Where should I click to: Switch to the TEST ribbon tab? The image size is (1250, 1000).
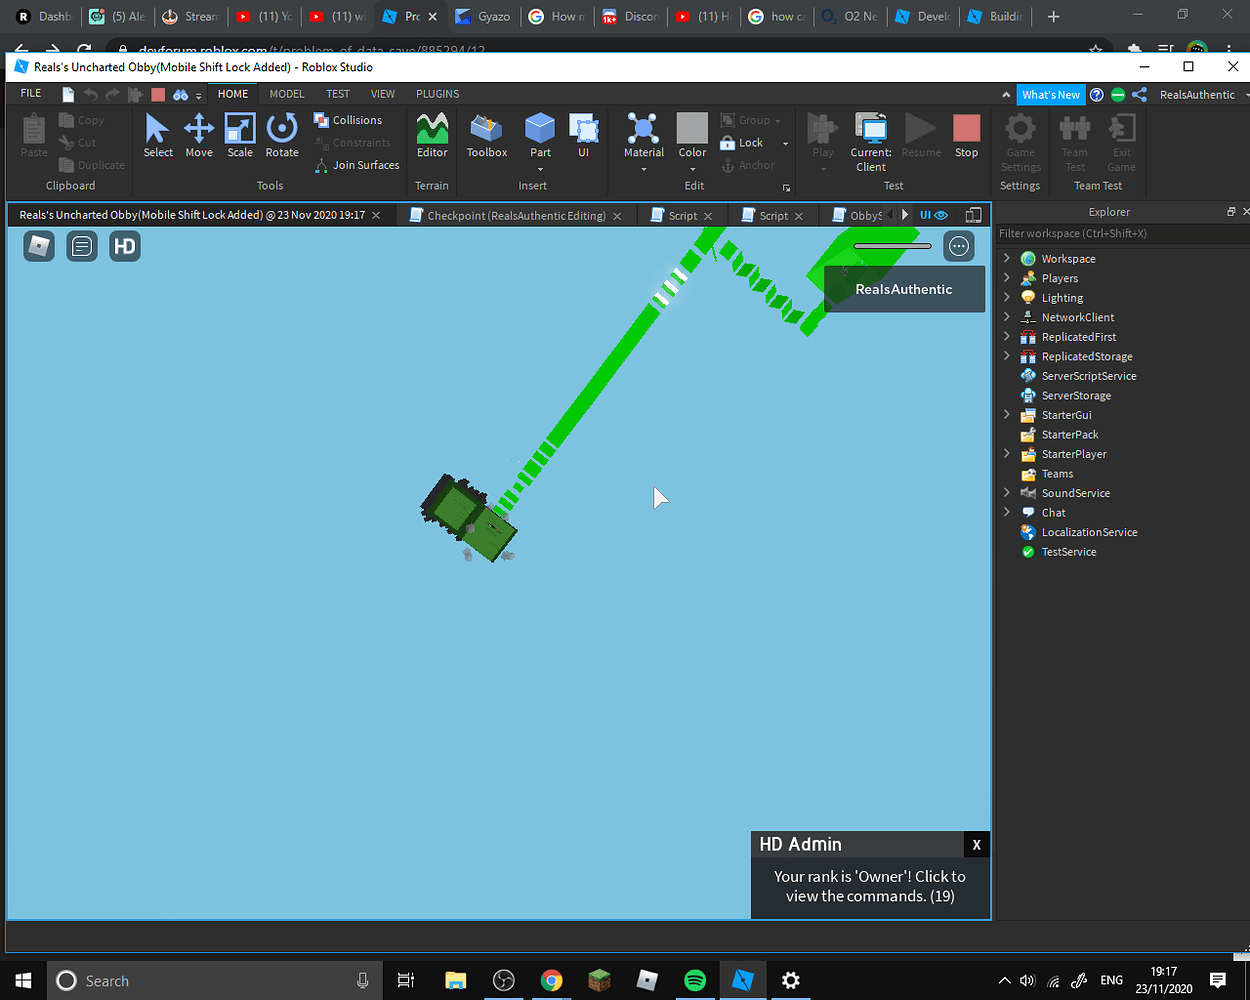[338, 94]
